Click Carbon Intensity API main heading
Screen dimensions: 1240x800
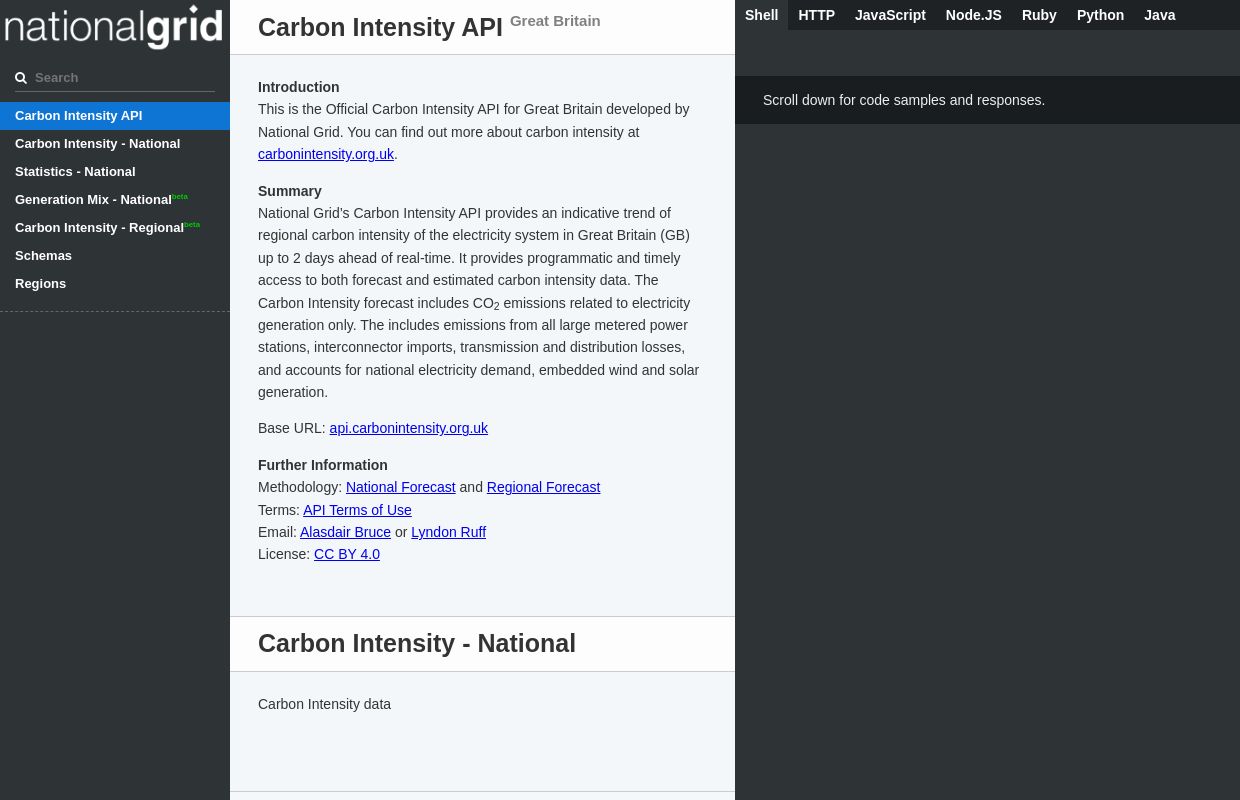tap(380, 27)
